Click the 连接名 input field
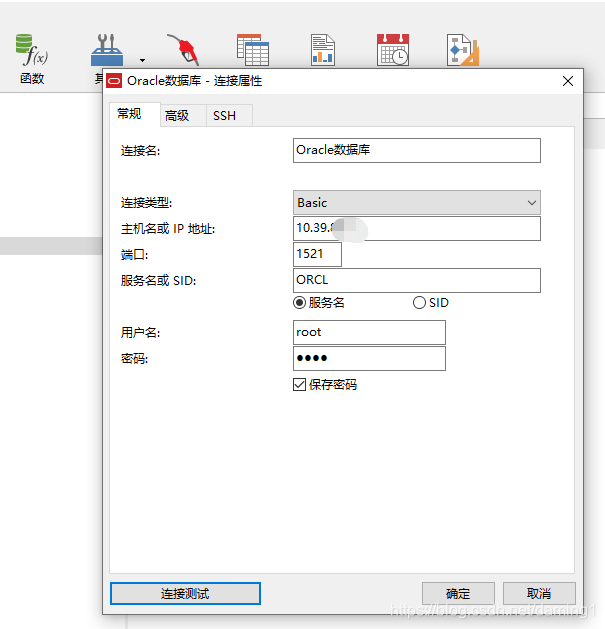605x629 pixels. [x=417, y=150]
